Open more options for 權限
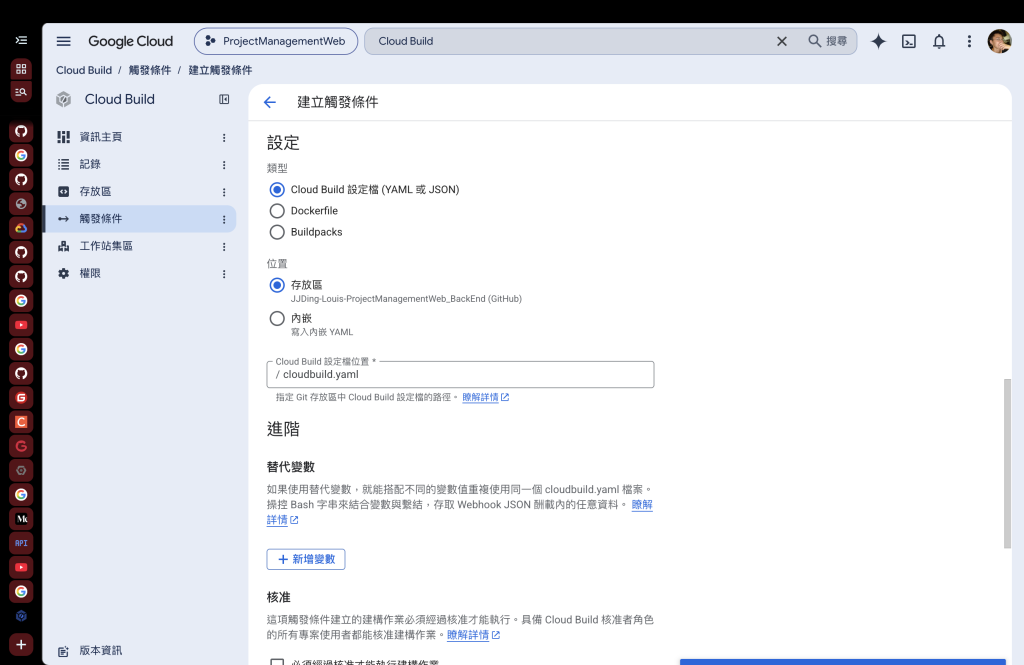 (x=224, y=274)
